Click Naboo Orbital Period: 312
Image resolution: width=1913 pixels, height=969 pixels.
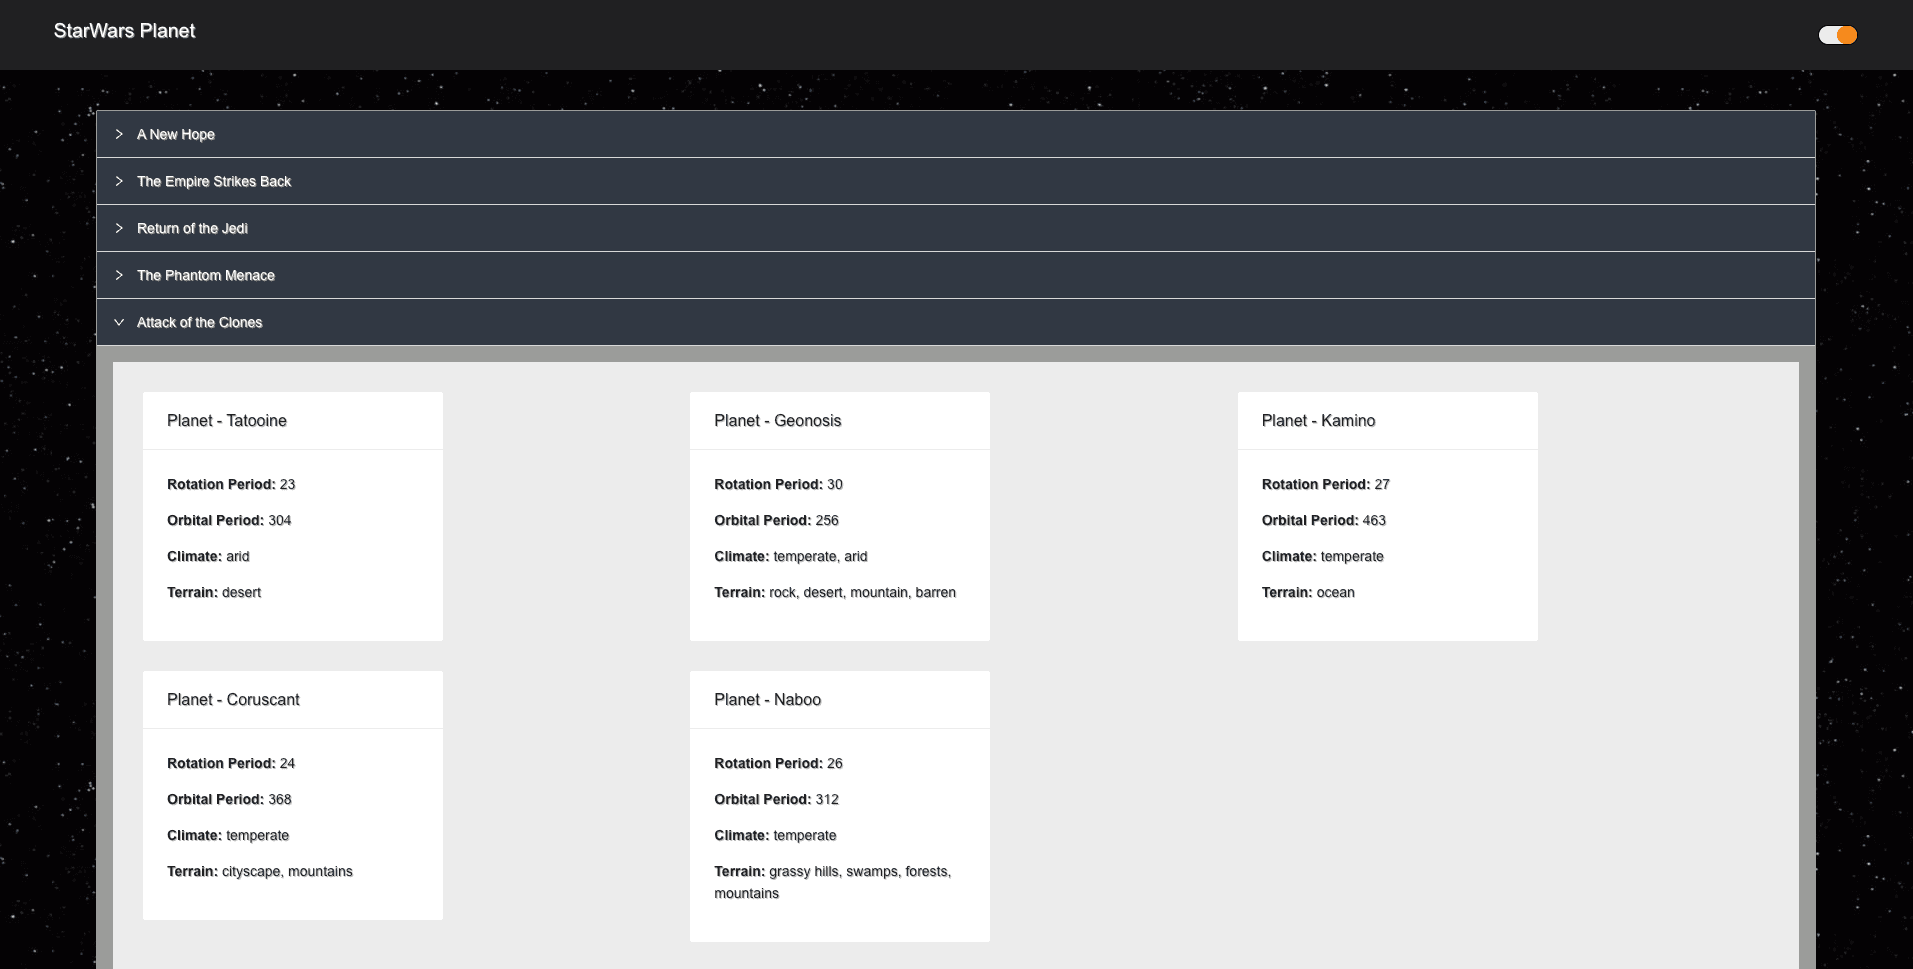click(x=776, y=799)
